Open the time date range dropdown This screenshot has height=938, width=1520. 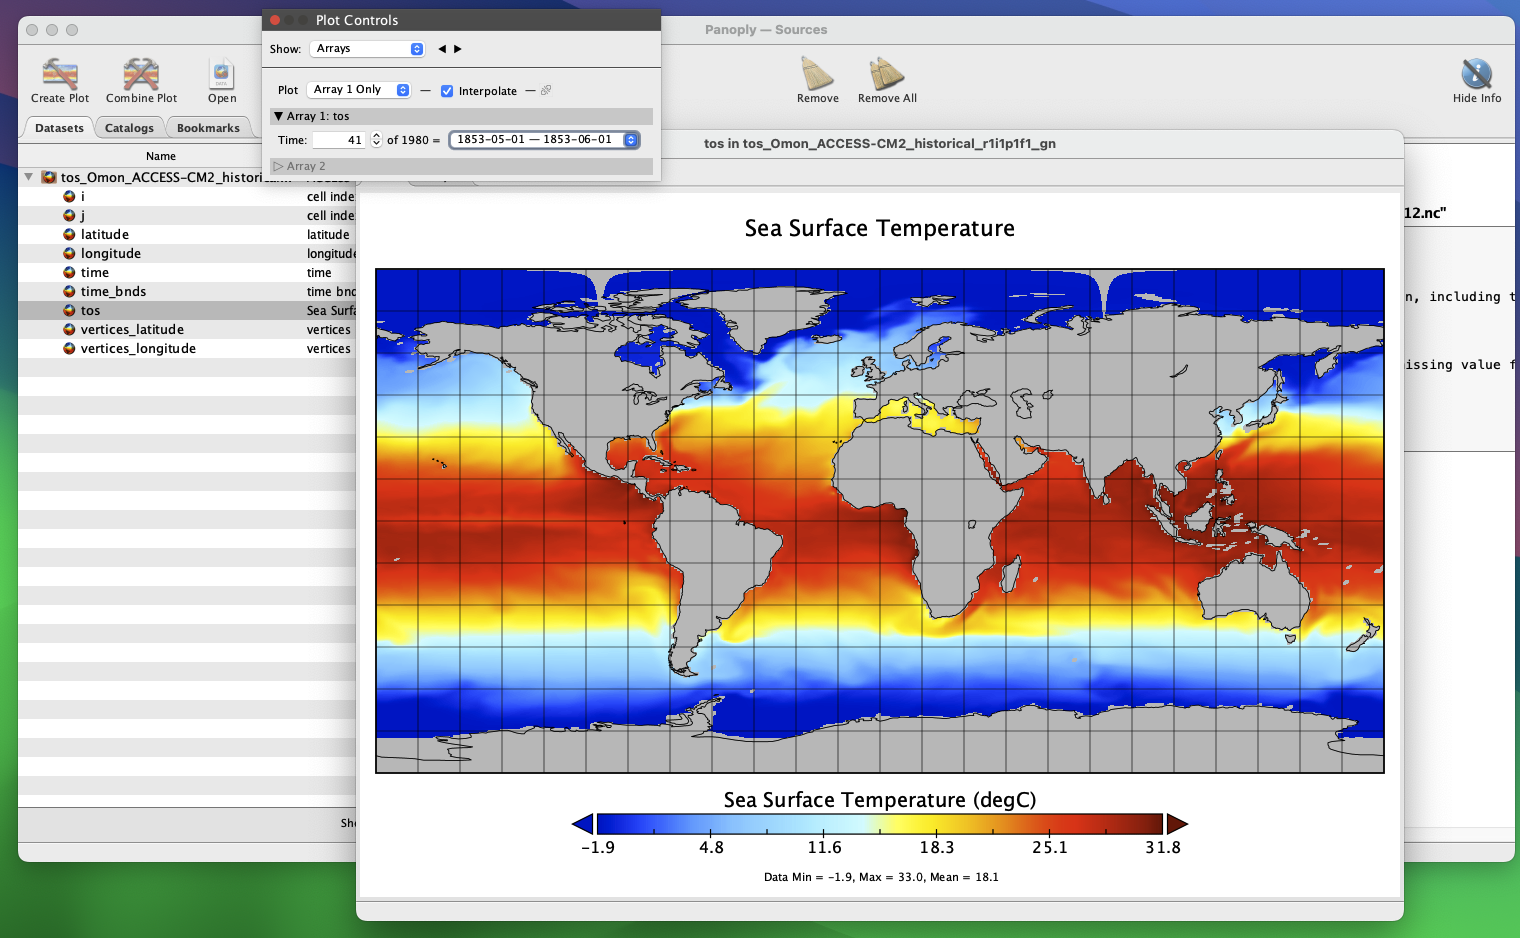(x=544, y=140)
